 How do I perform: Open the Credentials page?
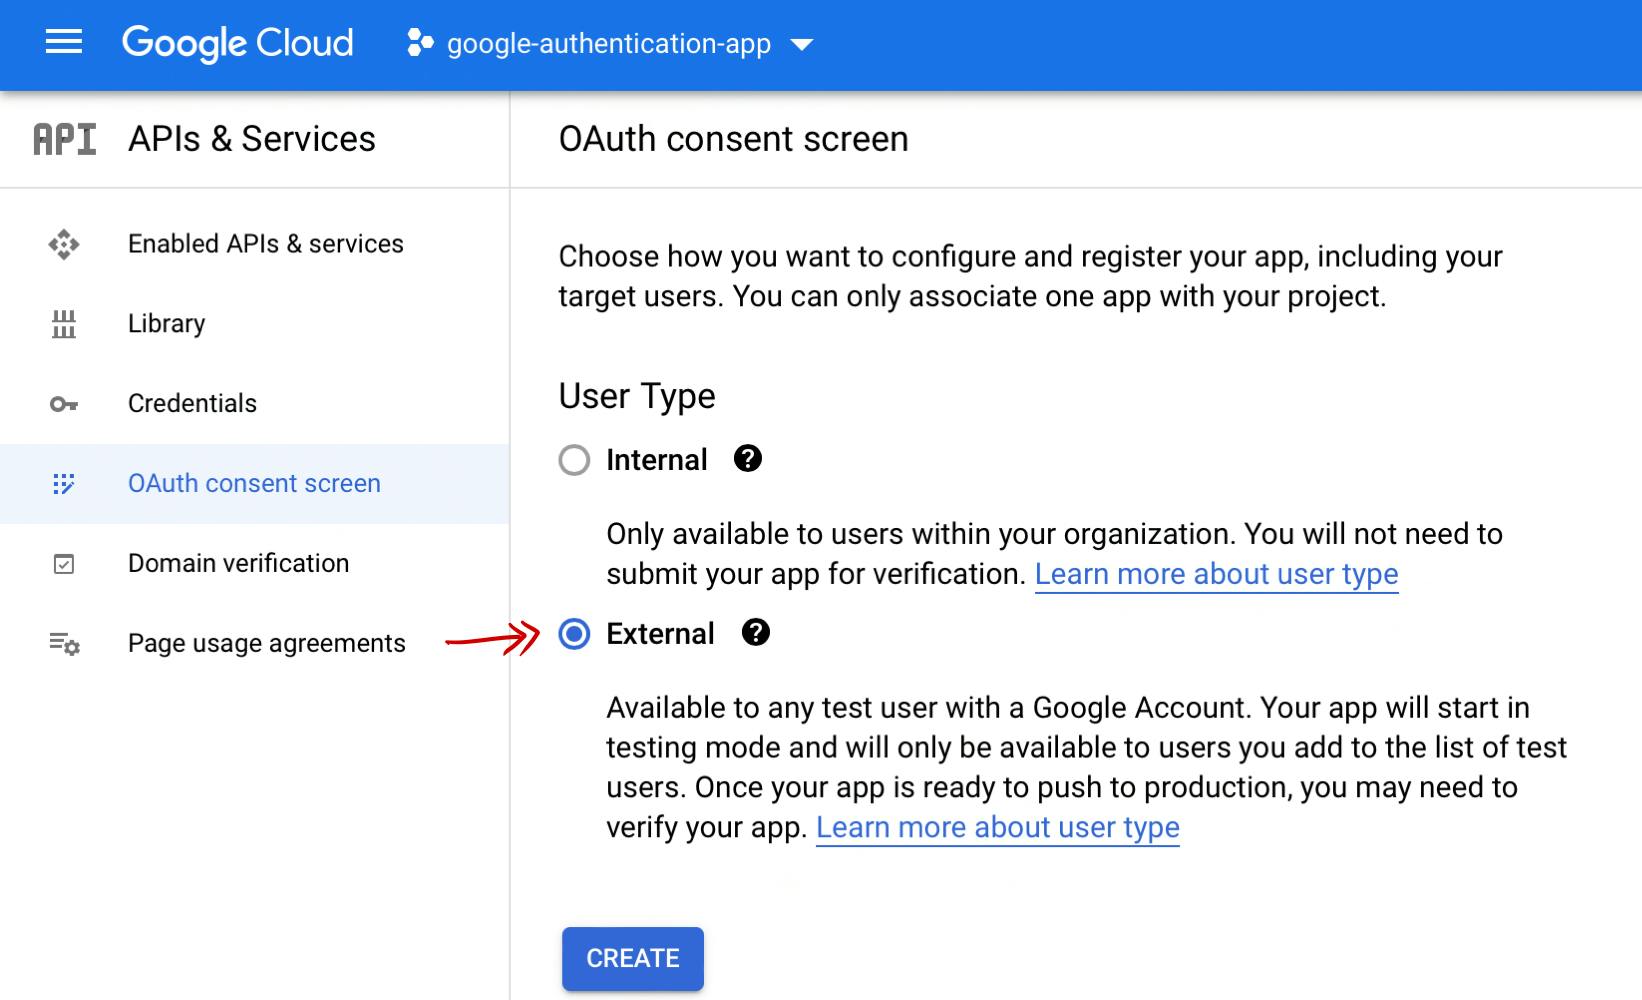(255, 404)
